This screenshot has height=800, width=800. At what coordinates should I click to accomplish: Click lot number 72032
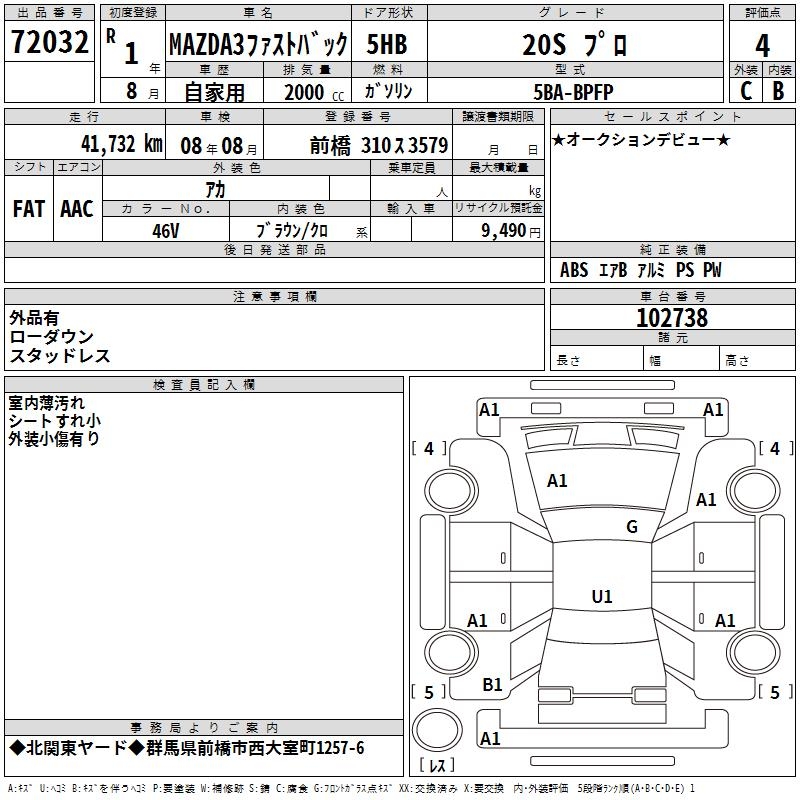49,42
